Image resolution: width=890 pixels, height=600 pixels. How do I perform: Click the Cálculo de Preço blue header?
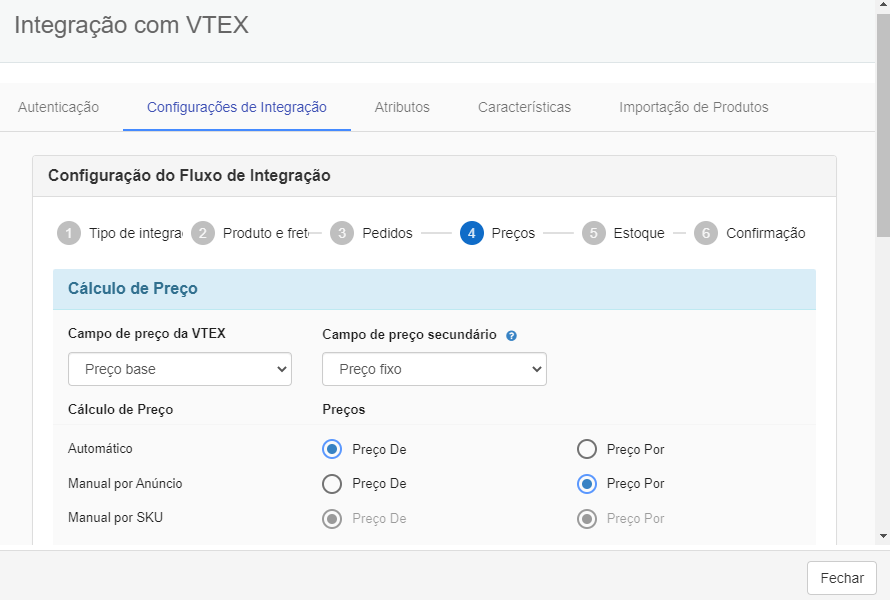tap(434, 289)
